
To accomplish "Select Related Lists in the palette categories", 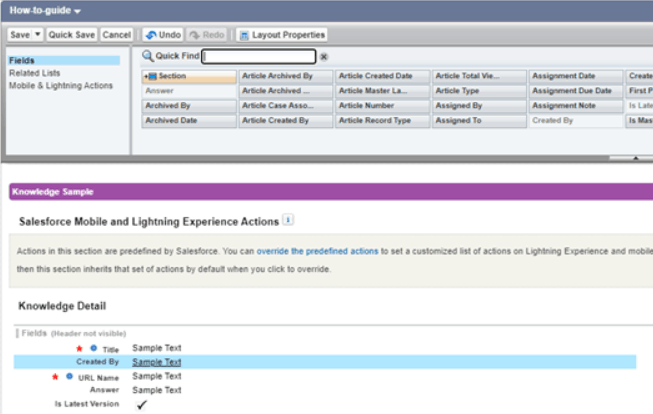I will (35, 73).
